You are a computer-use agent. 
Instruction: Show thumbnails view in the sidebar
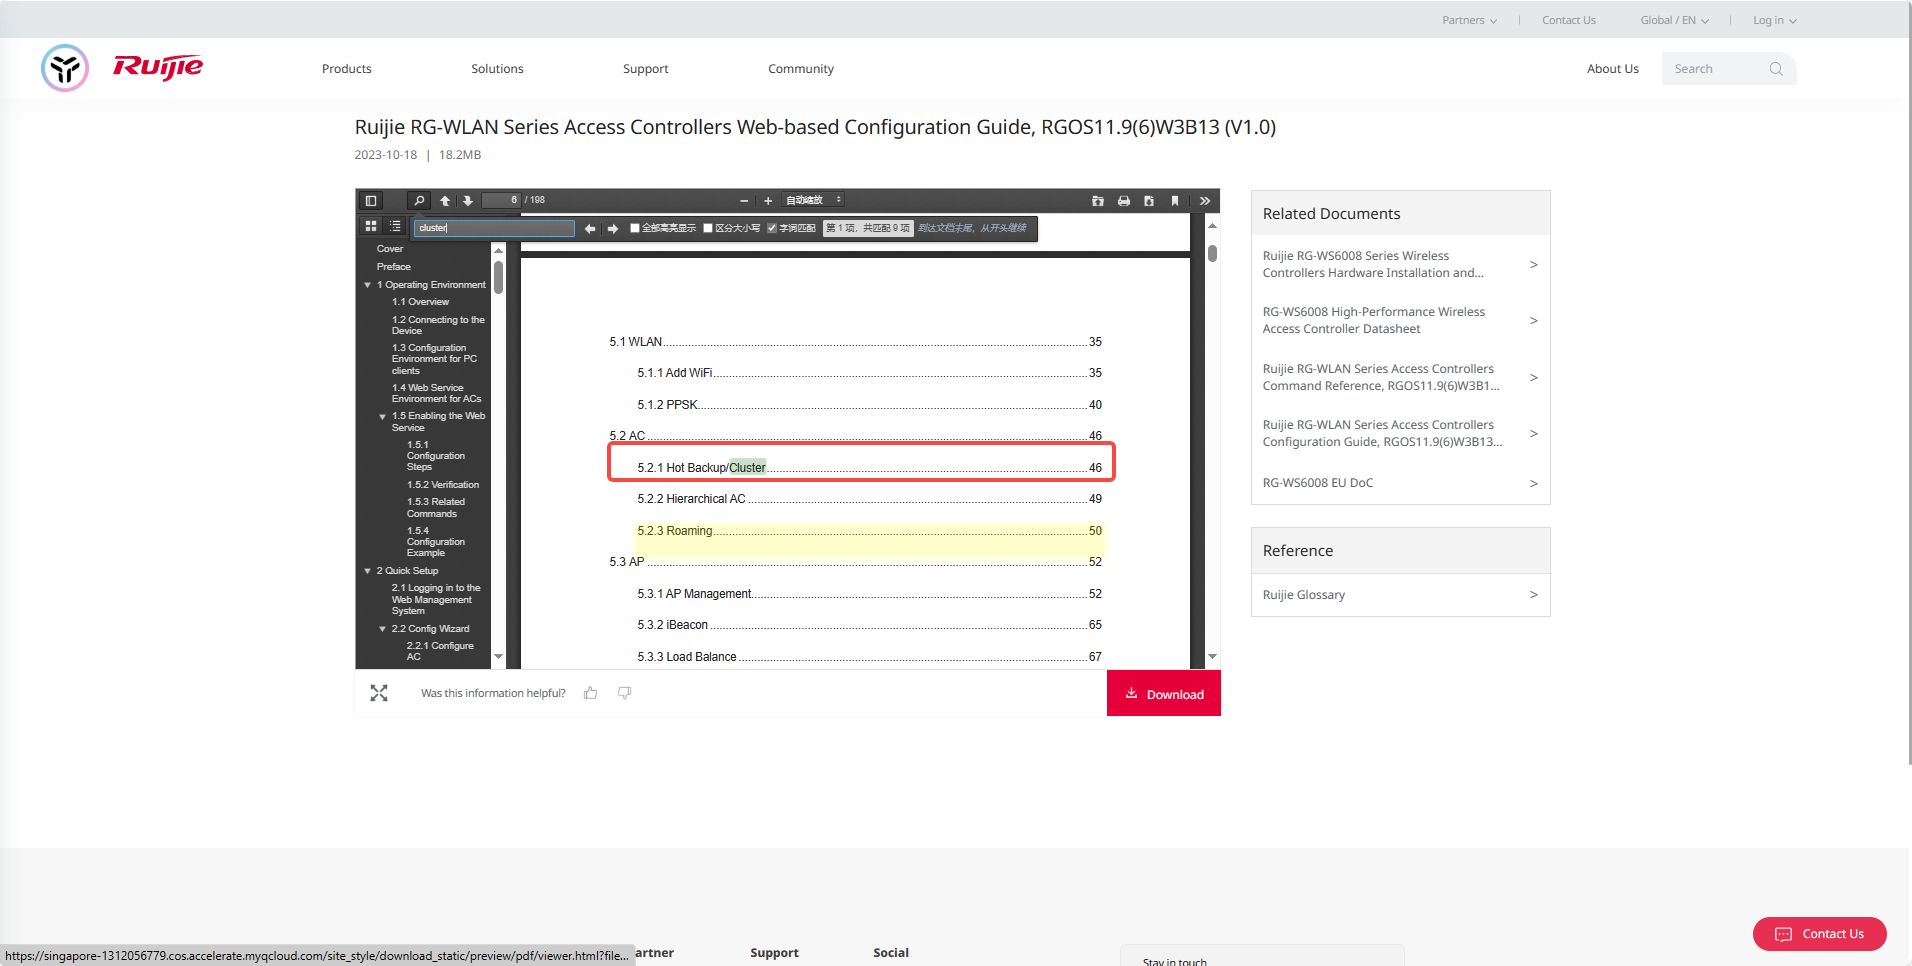click(371, 227)
